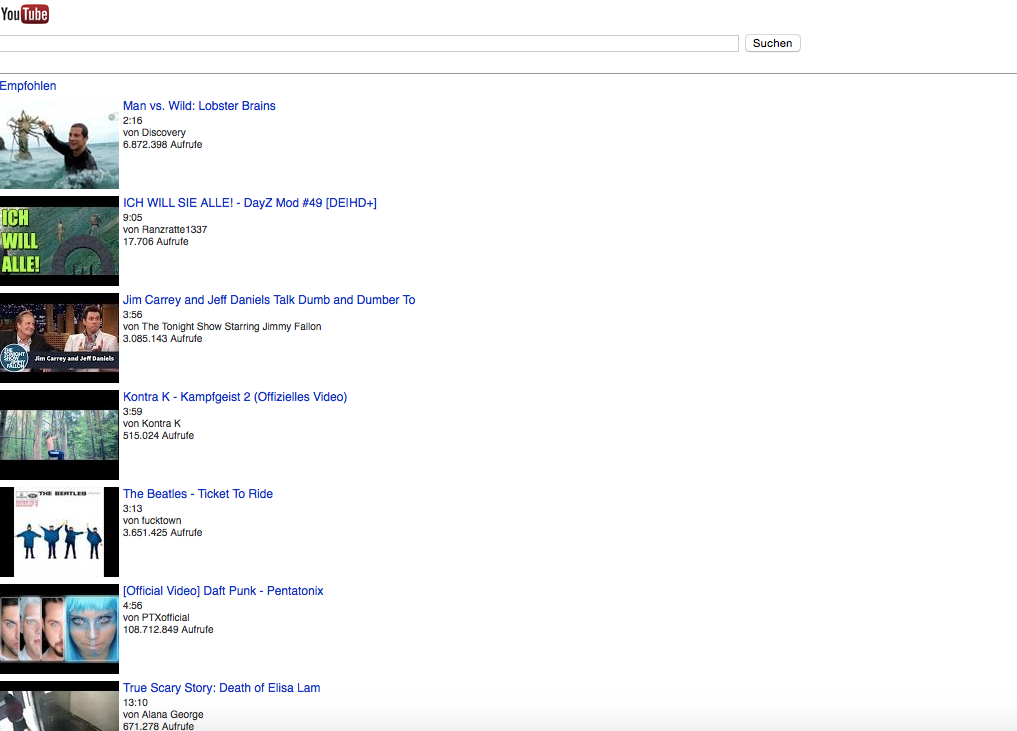Click the duration text '2:16'
The width and height of the screenshot is (1017, 731).
click(132, 121)
